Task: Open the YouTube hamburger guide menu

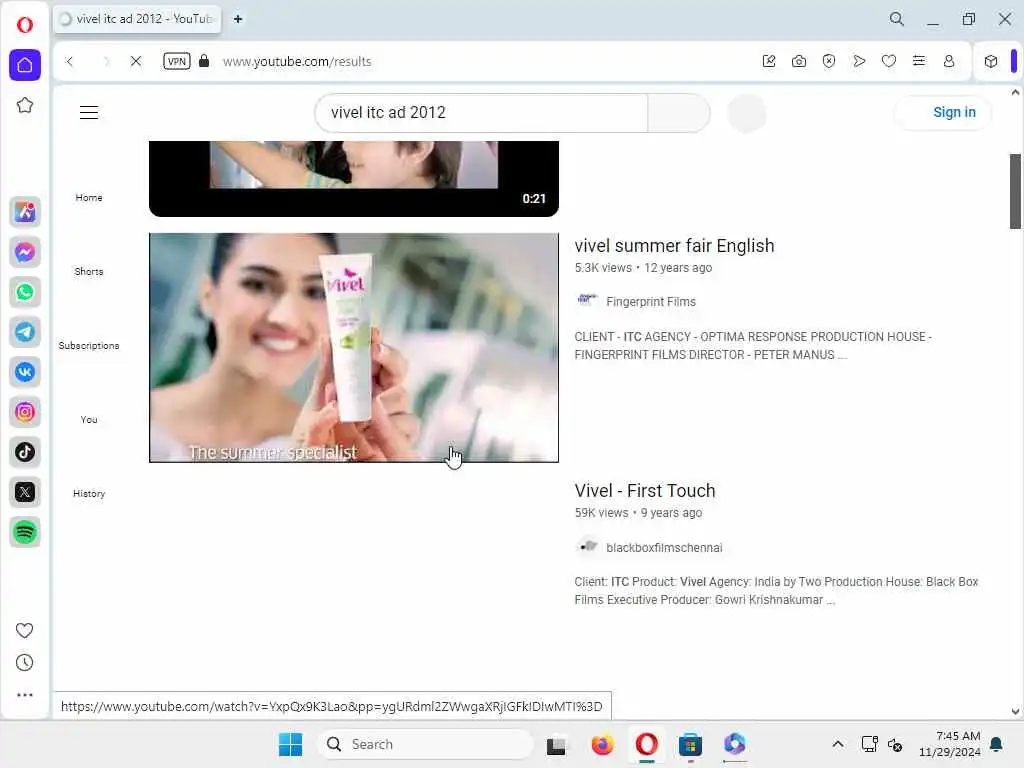Action: click(89, 112)
